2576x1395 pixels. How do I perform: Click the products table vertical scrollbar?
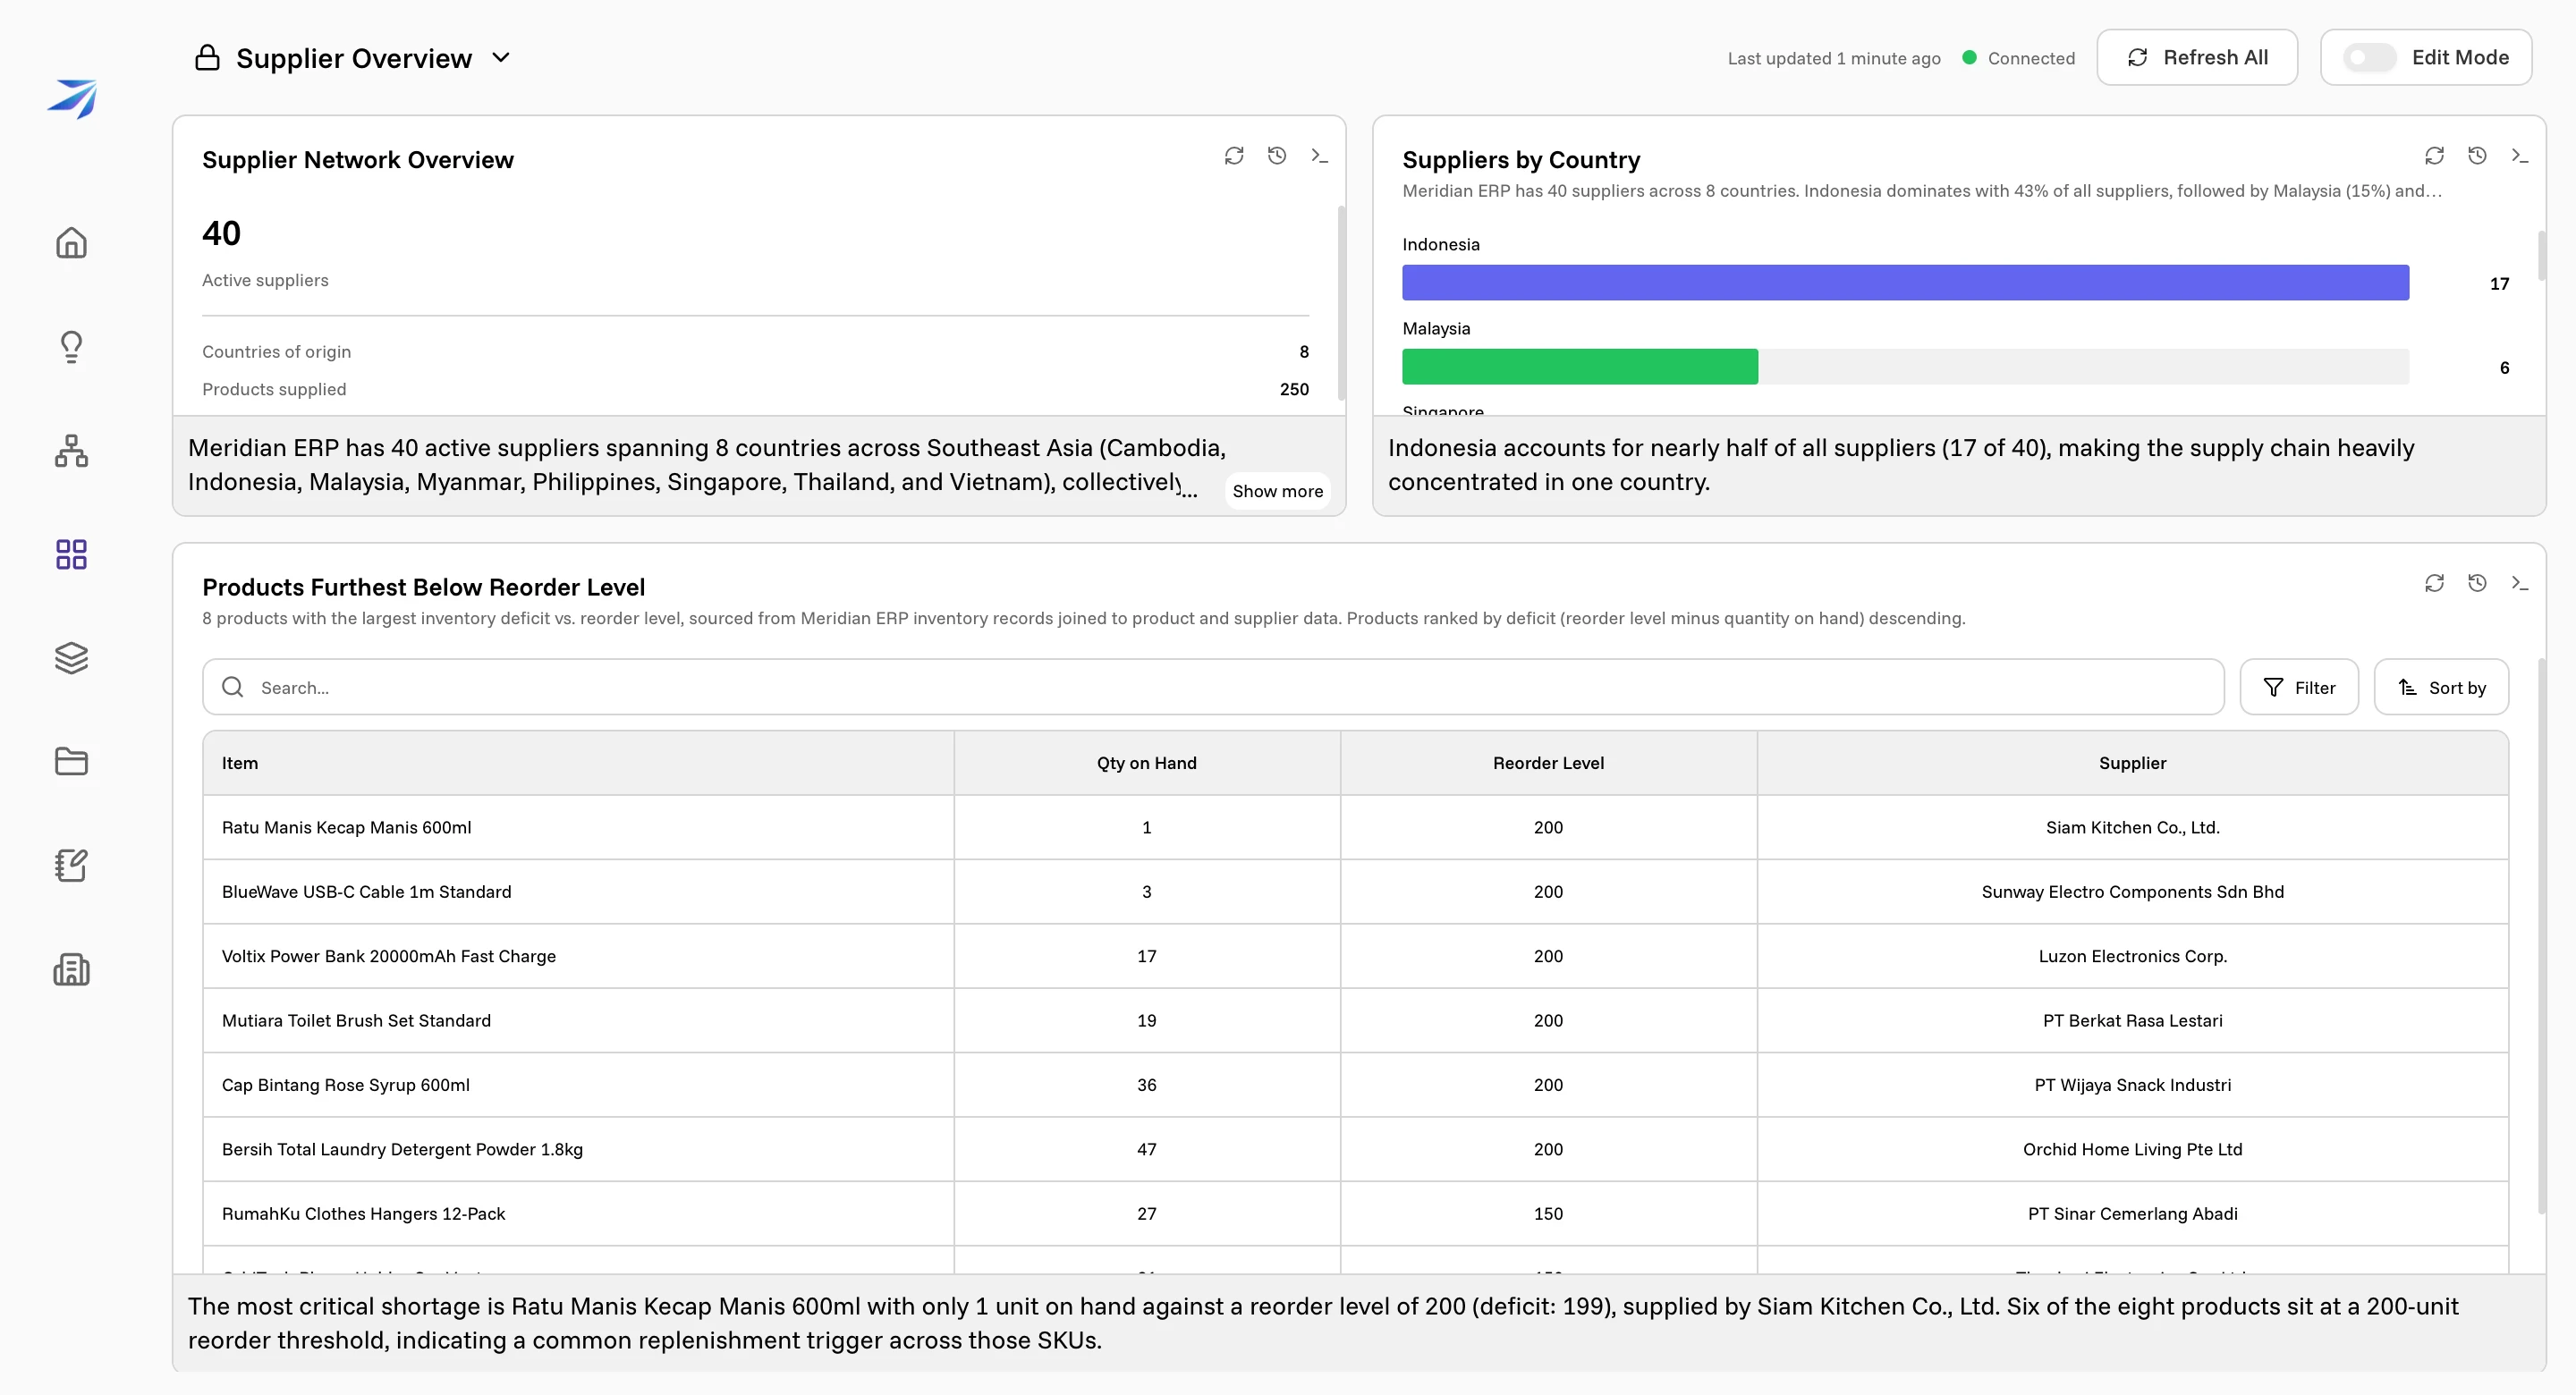pos(2541,935)
